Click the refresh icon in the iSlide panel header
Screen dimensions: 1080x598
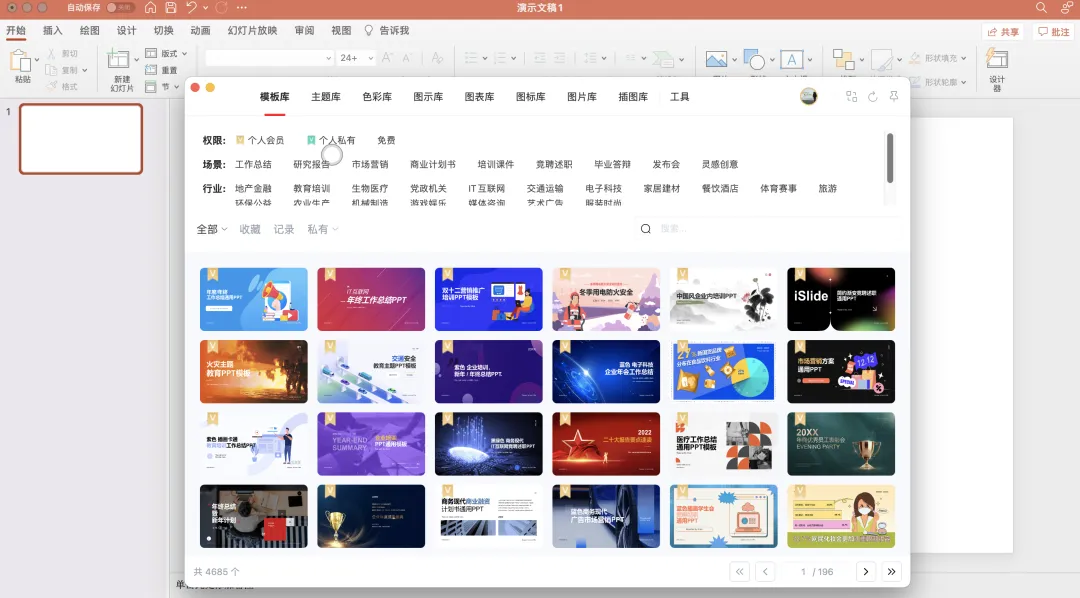click(x=873, y=97)
